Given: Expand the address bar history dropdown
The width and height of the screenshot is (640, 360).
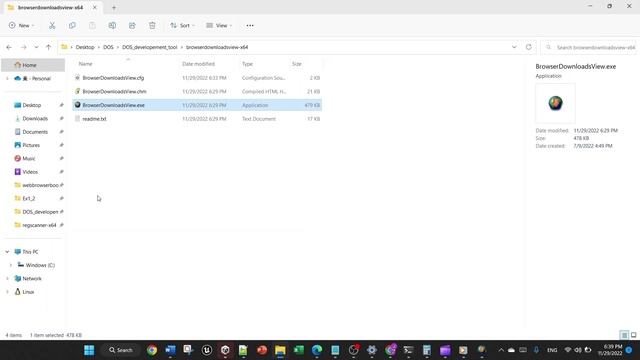Looking at the screenshot, I should [514, 47].
